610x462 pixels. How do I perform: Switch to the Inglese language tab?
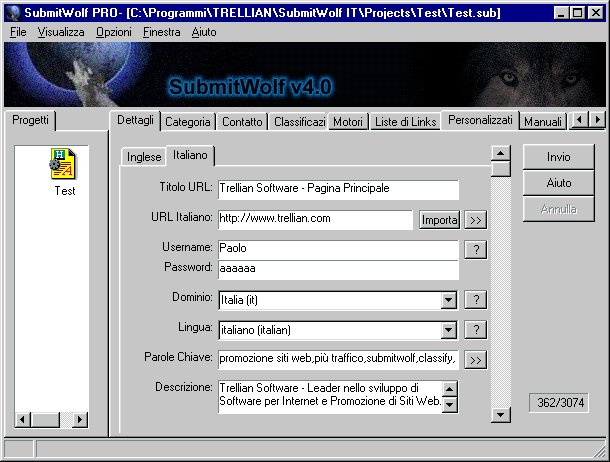coord(144,157)
